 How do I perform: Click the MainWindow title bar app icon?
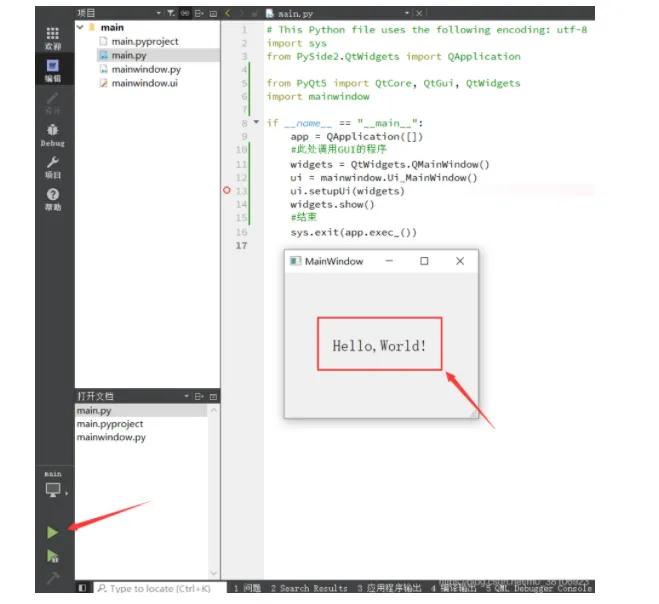click(295, 261)
